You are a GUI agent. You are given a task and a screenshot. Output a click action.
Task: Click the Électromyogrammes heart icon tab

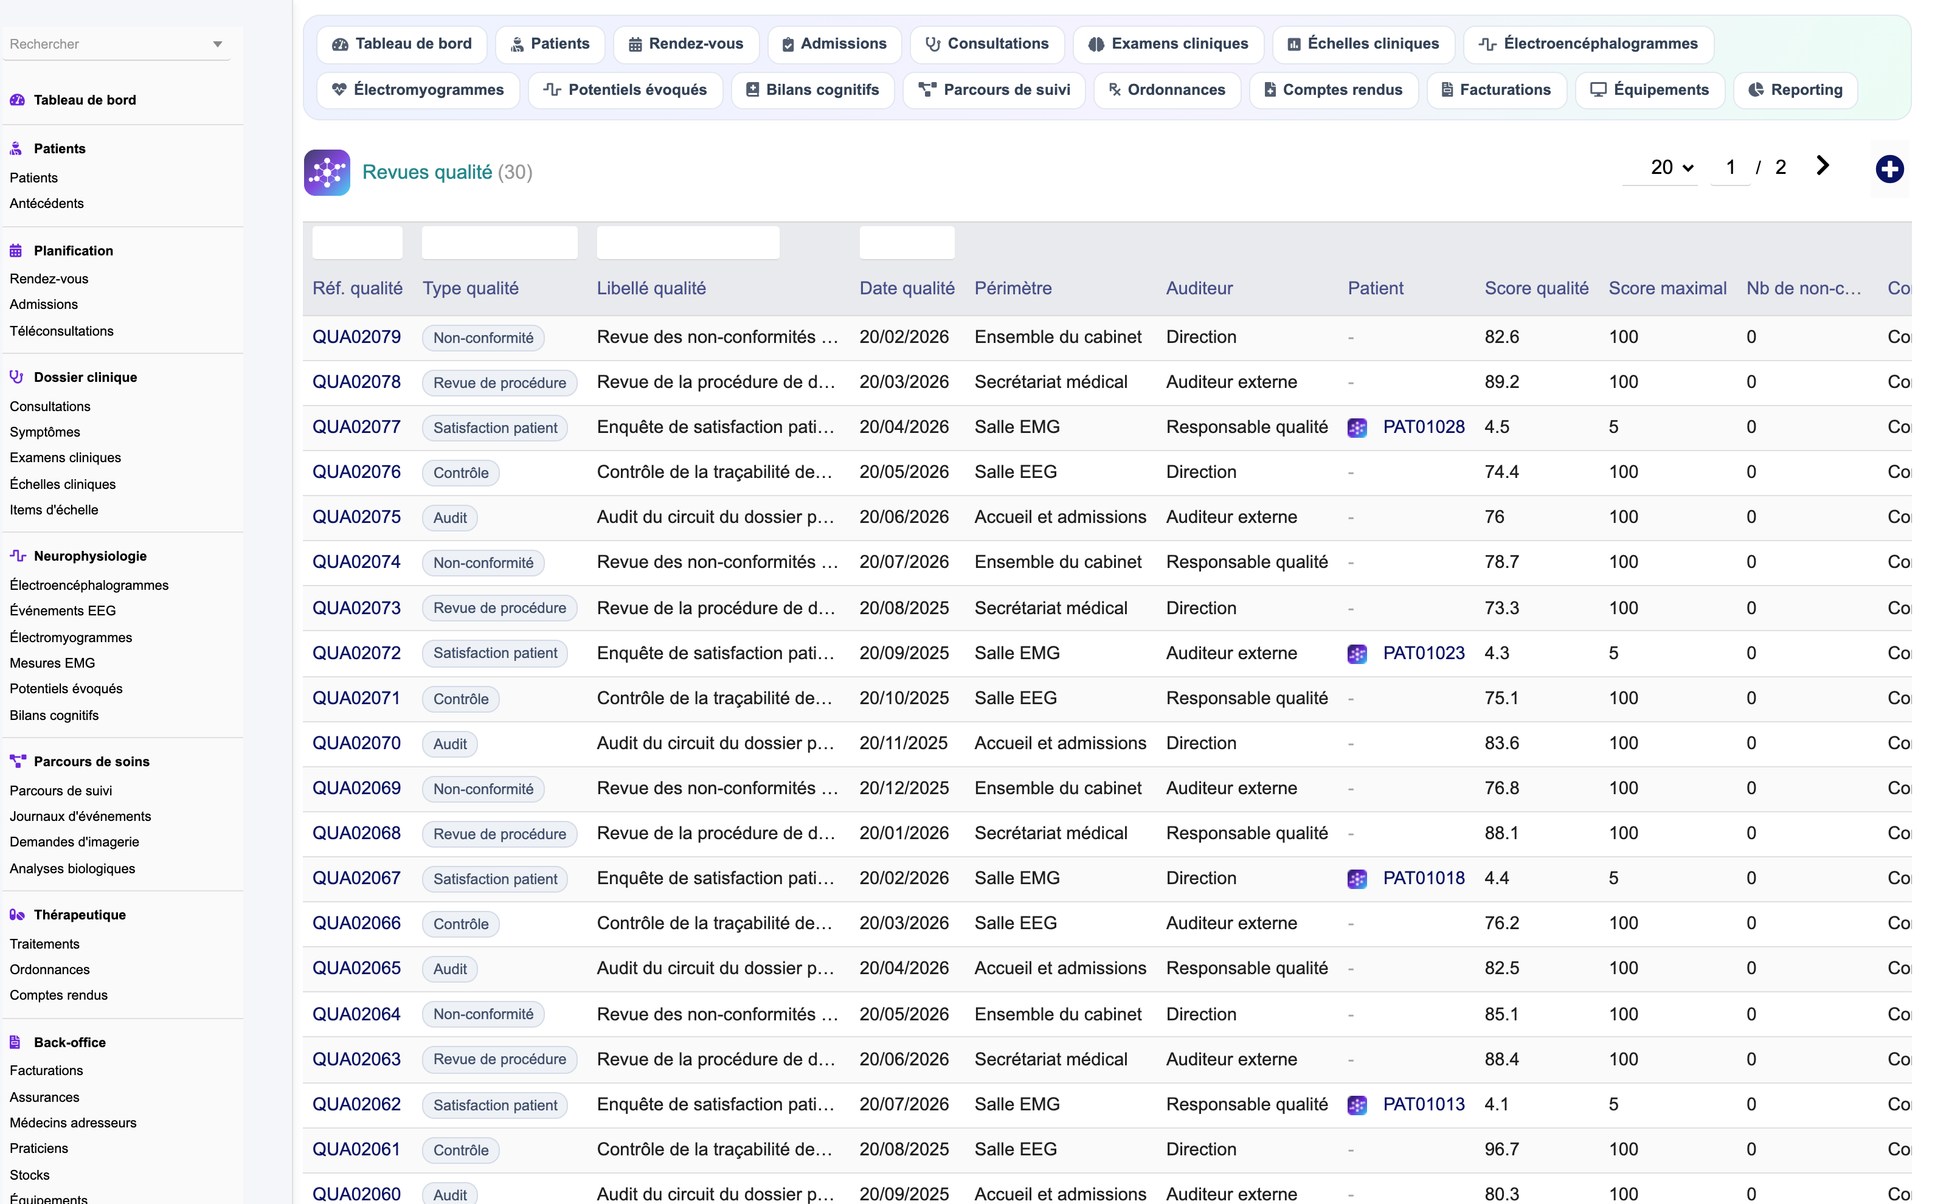pyautogui.click(x=339, y=90)
